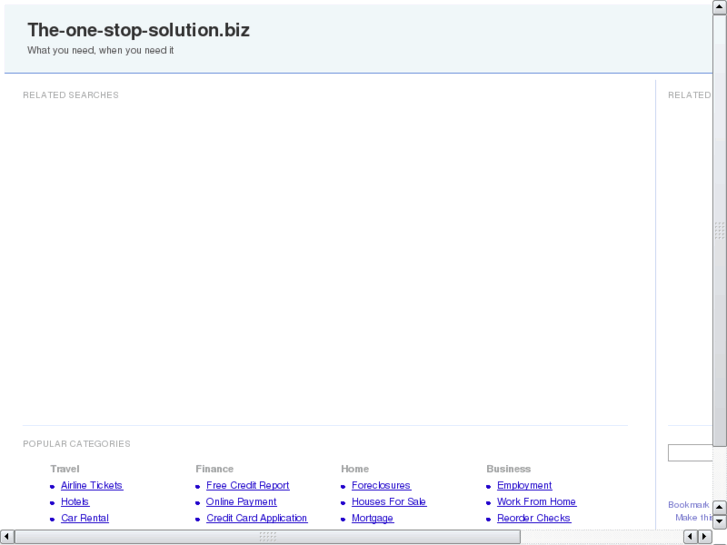Open the Houses For Sale link
Image resolution: width=727 pixels, height=545 pixels.
(389, 501)
